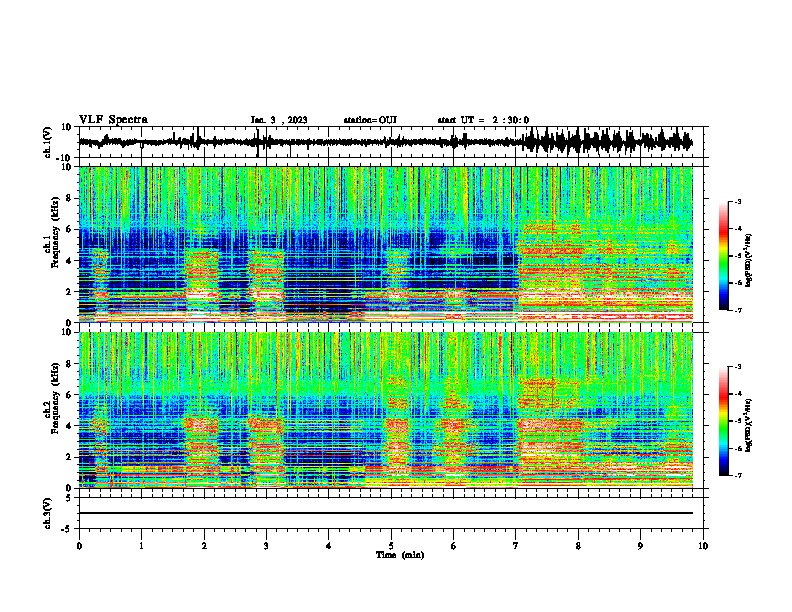Click the "start UT = 2 :30: 0" label
The height and width of the screenshot is (612, 792).
pos(483,120)
